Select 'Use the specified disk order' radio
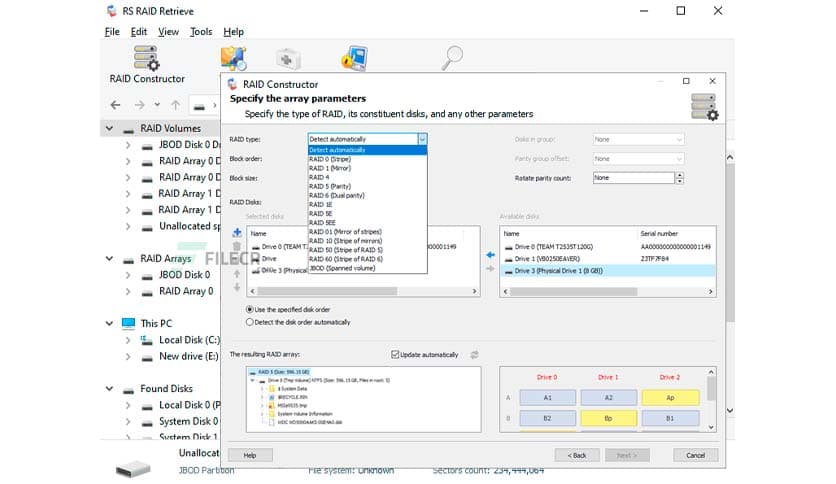 [250, 310]
